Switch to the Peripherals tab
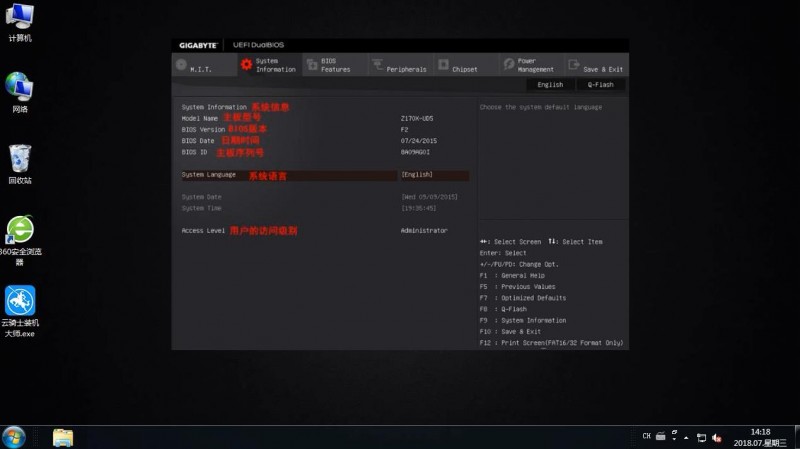Image resolution: width=800 pixels, height=449 pixels. point(400,65)
